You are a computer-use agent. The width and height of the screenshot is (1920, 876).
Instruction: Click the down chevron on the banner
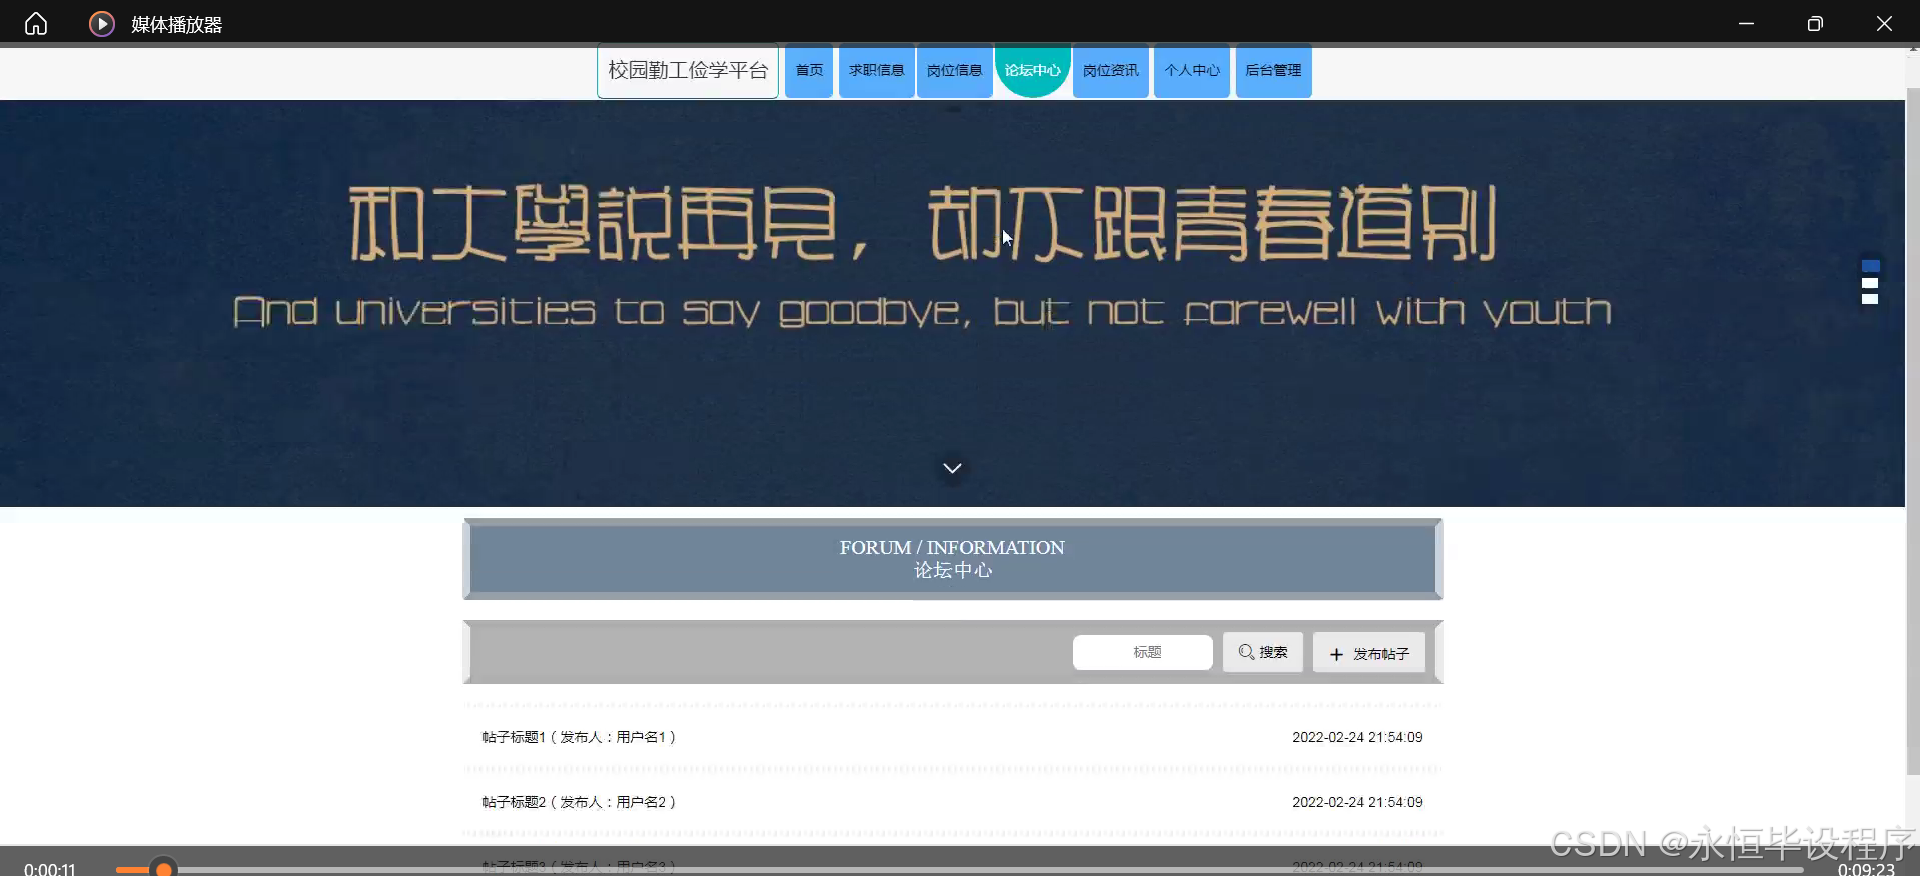point(952,468)
